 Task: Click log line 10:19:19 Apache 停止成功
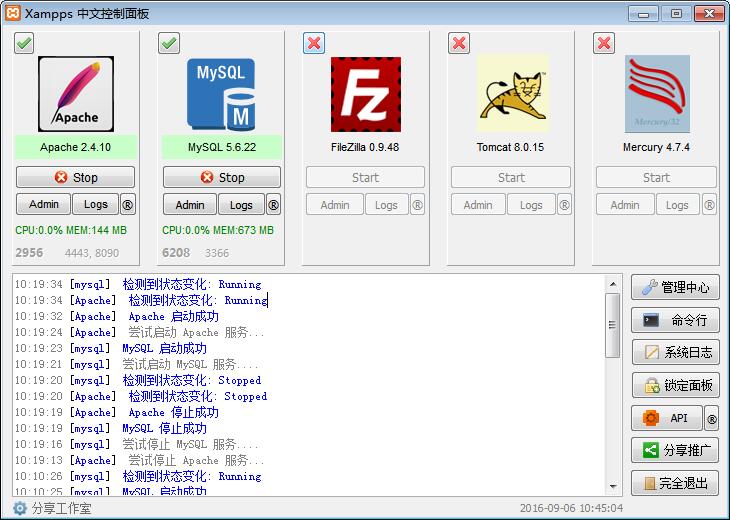tap(117, 412)
